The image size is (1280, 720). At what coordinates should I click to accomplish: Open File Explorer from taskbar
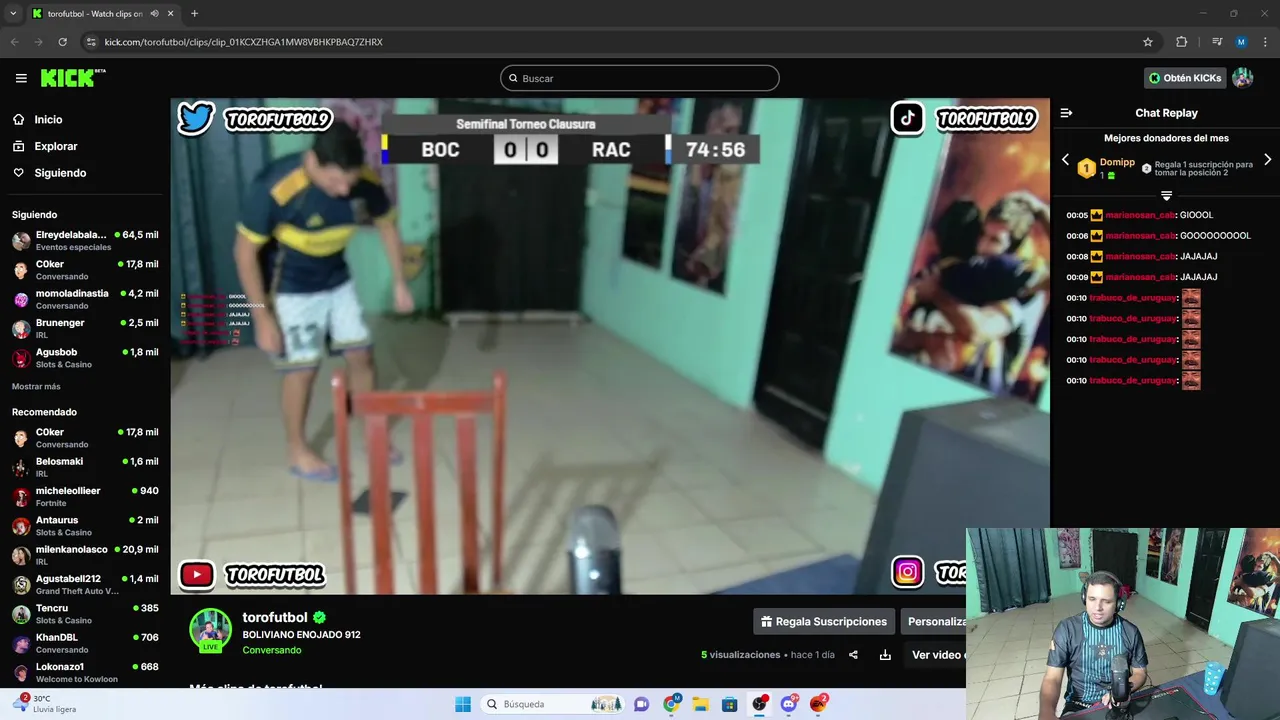(x=701, y=704)
